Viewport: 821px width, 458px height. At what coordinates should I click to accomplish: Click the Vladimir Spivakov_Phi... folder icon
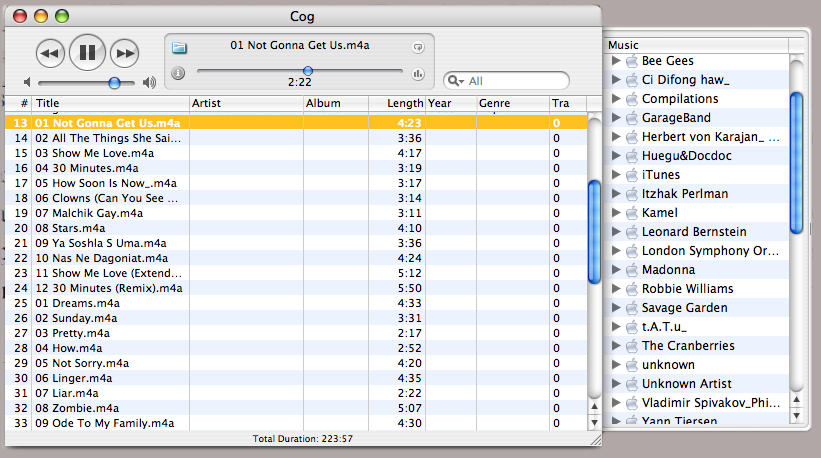[x=632, y=403]
